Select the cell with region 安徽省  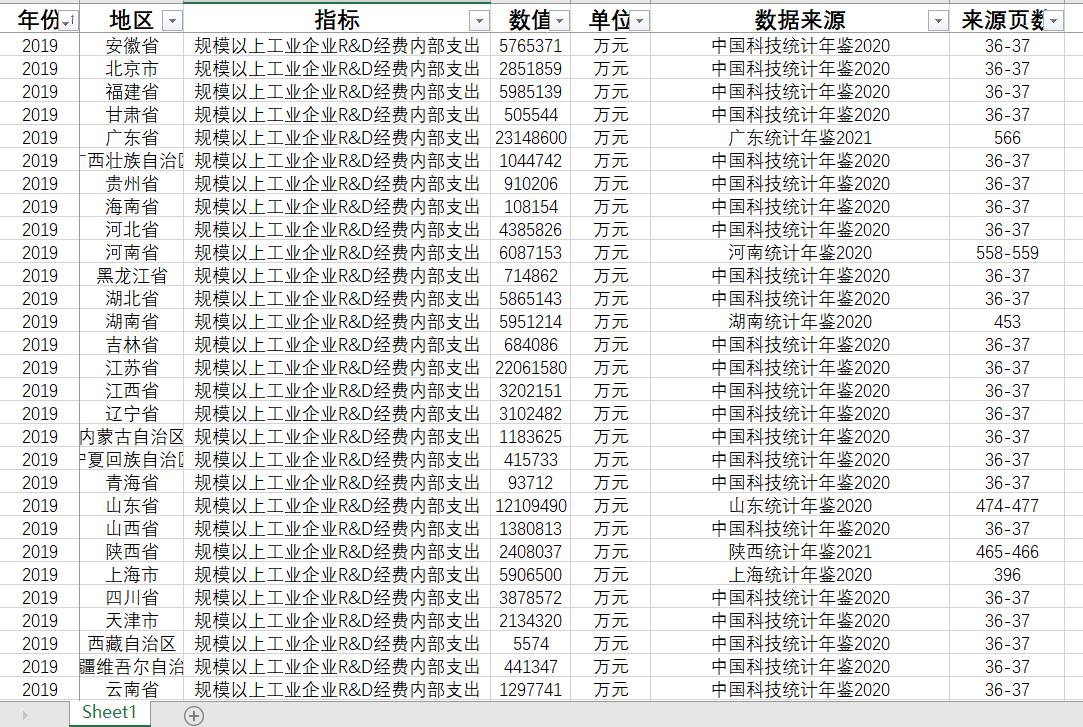tap(132, 46)
